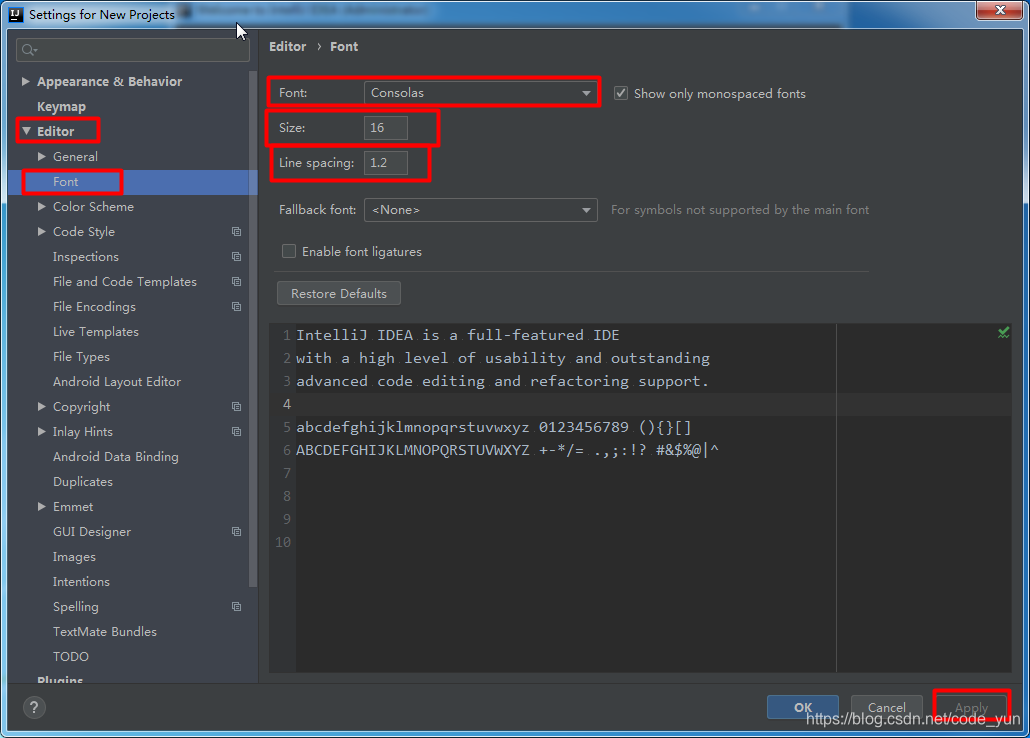Image resolution: width=1030 pixels, height=738 pixels.
Task: Click the green checkmark in preview editor
Action: tap(1004, 333)
